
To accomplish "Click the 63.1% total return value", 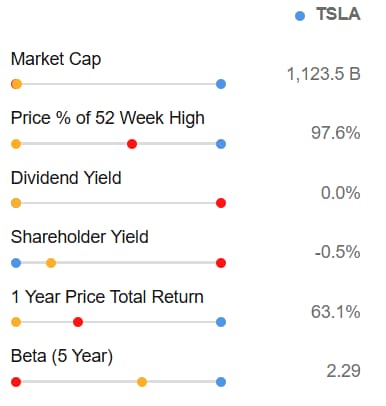I will pyautogui.click(x=336, y=312).
